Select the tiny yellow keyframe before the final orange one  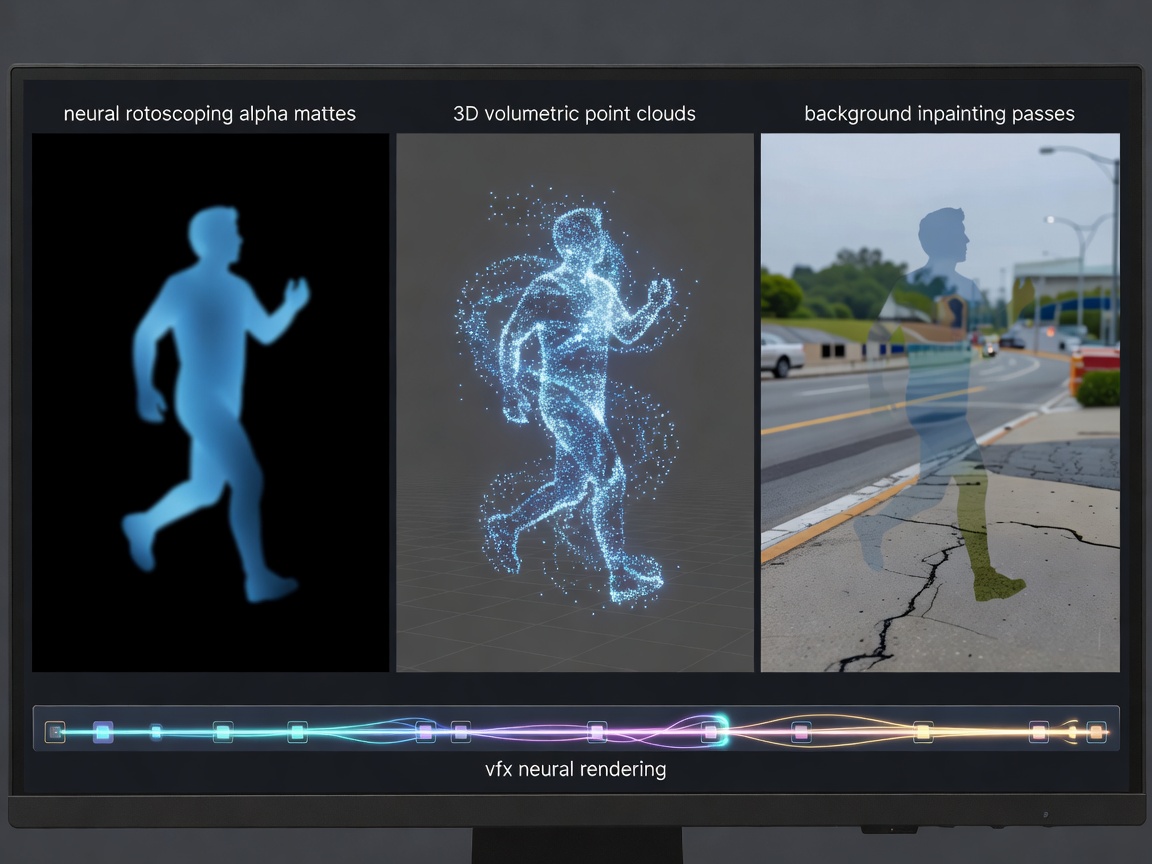pos(1072,732)
